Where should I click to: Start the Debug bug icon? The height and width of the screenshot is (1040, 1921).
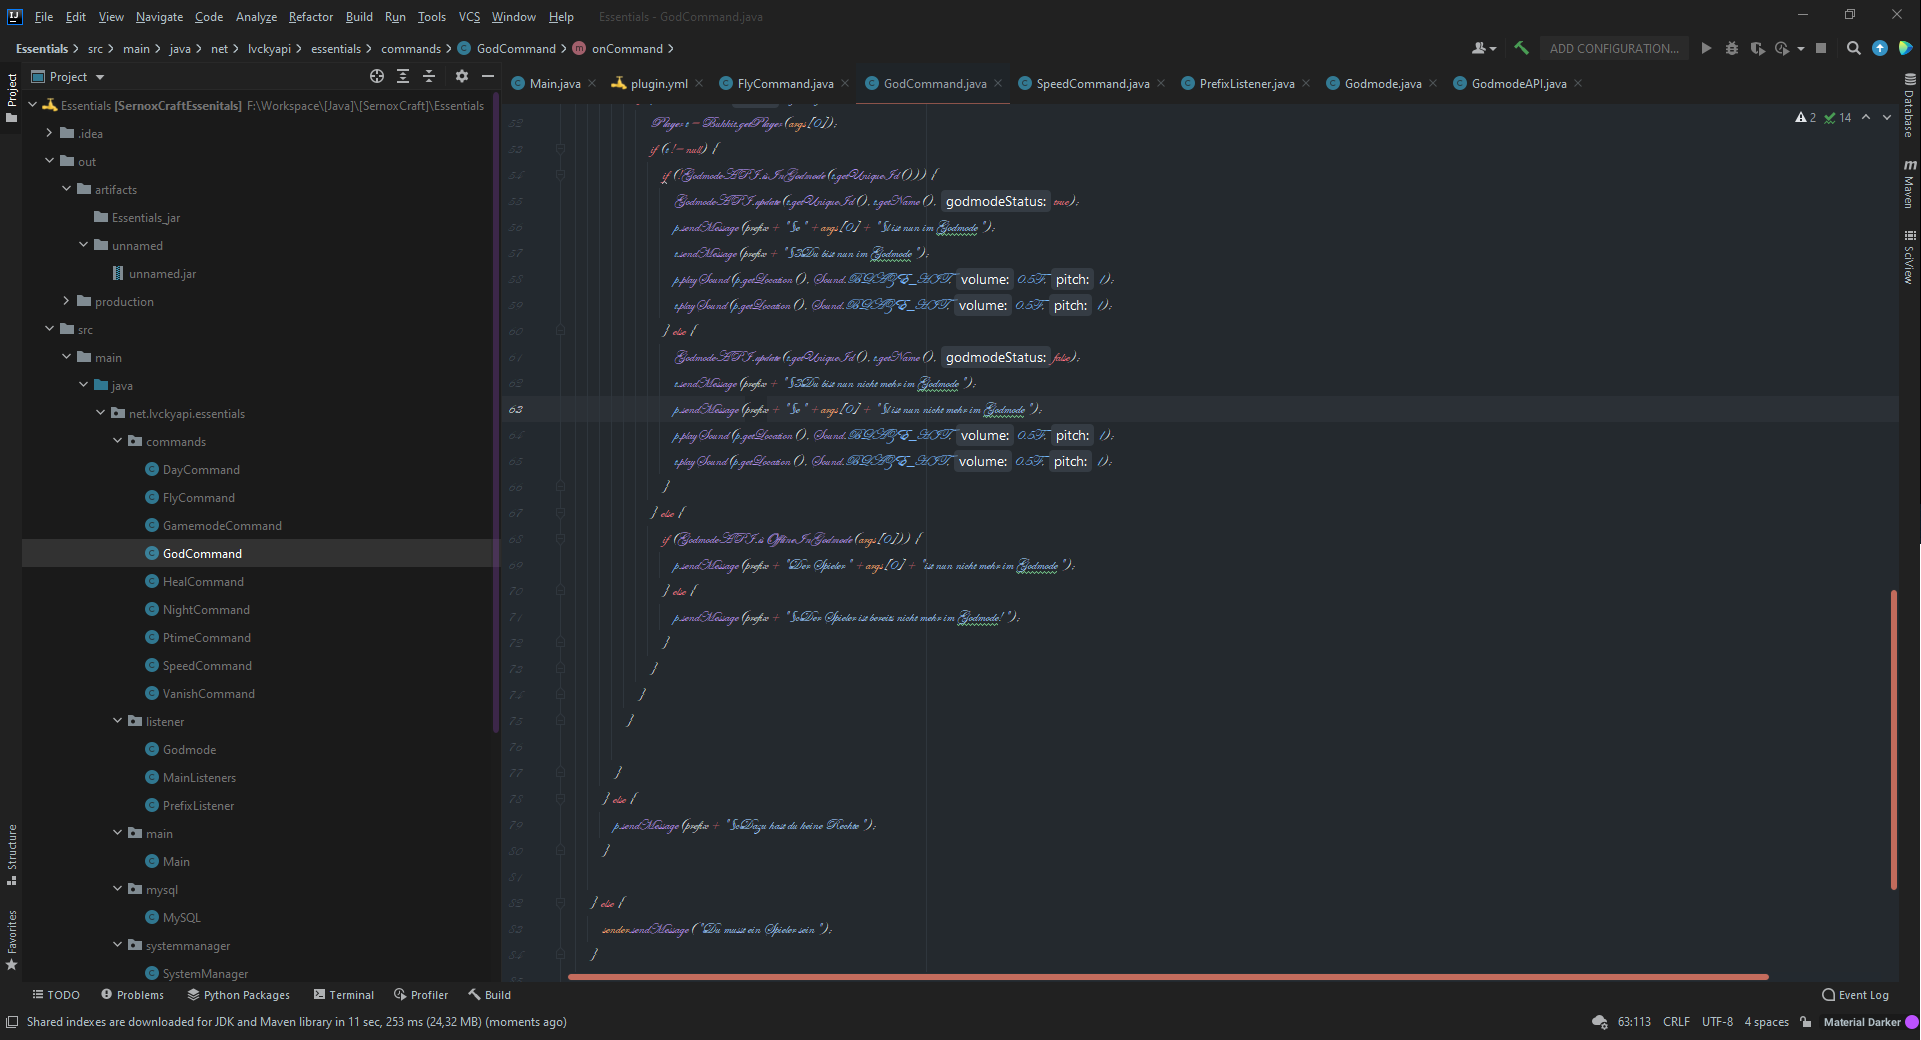point(1732,48)
